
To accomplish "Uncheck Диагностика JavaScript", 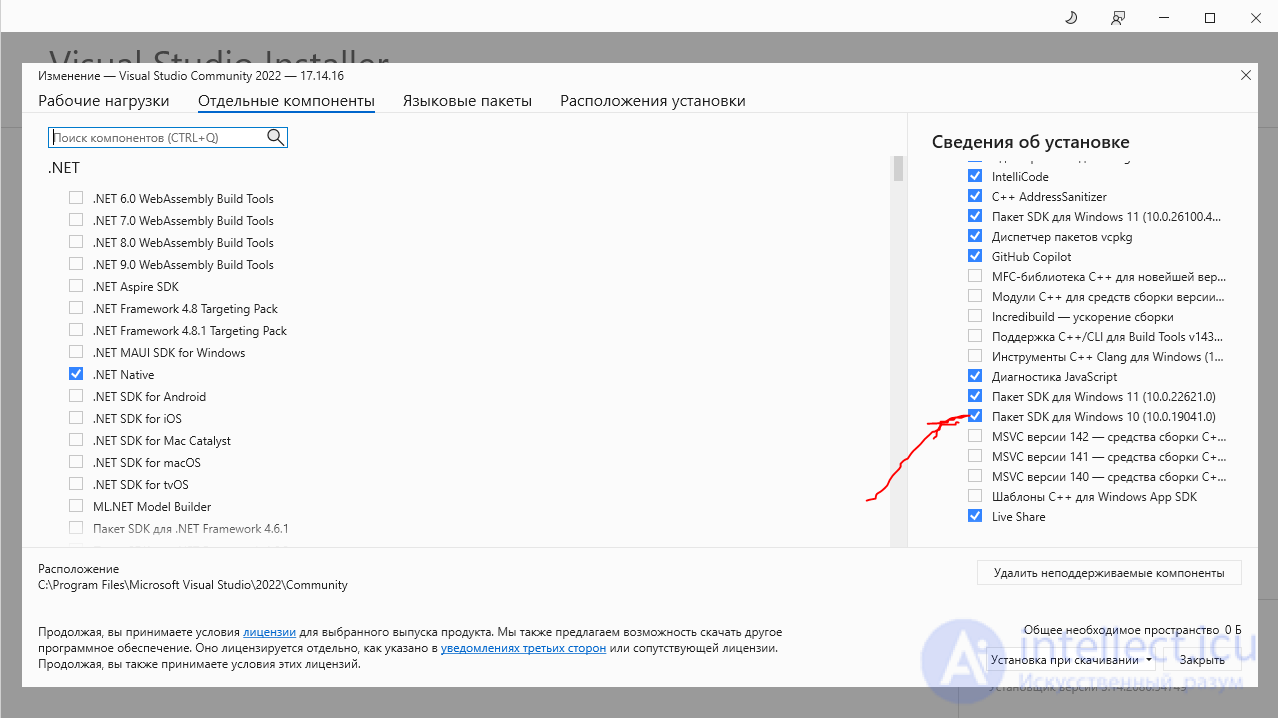I will pyautogui.click(x=975, y=376).
